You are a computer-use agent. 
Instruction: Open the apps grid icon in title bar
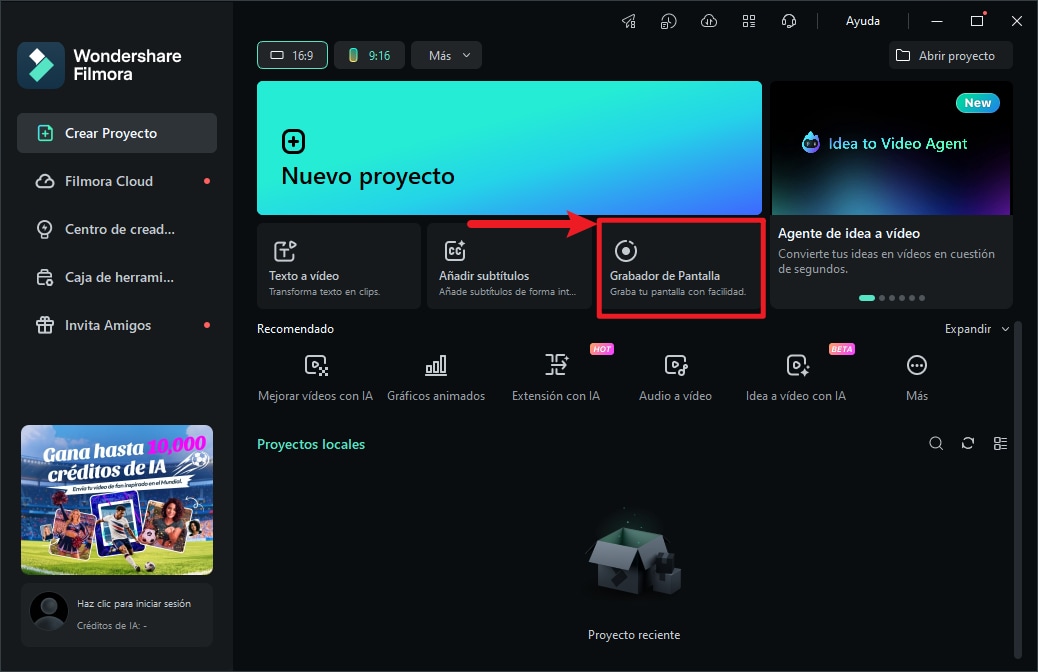click(x=749, y=21)
